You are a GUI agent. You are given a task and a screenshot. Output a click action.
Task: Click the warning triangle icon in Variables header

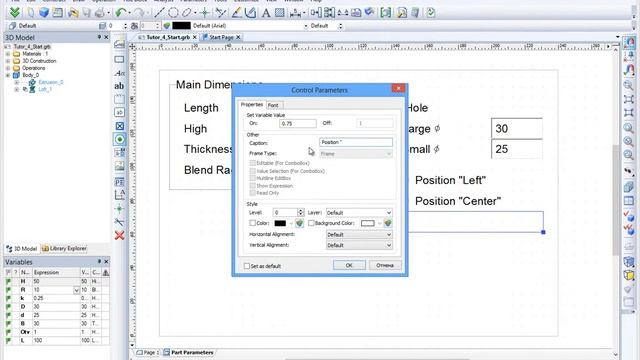pos(106,272)
